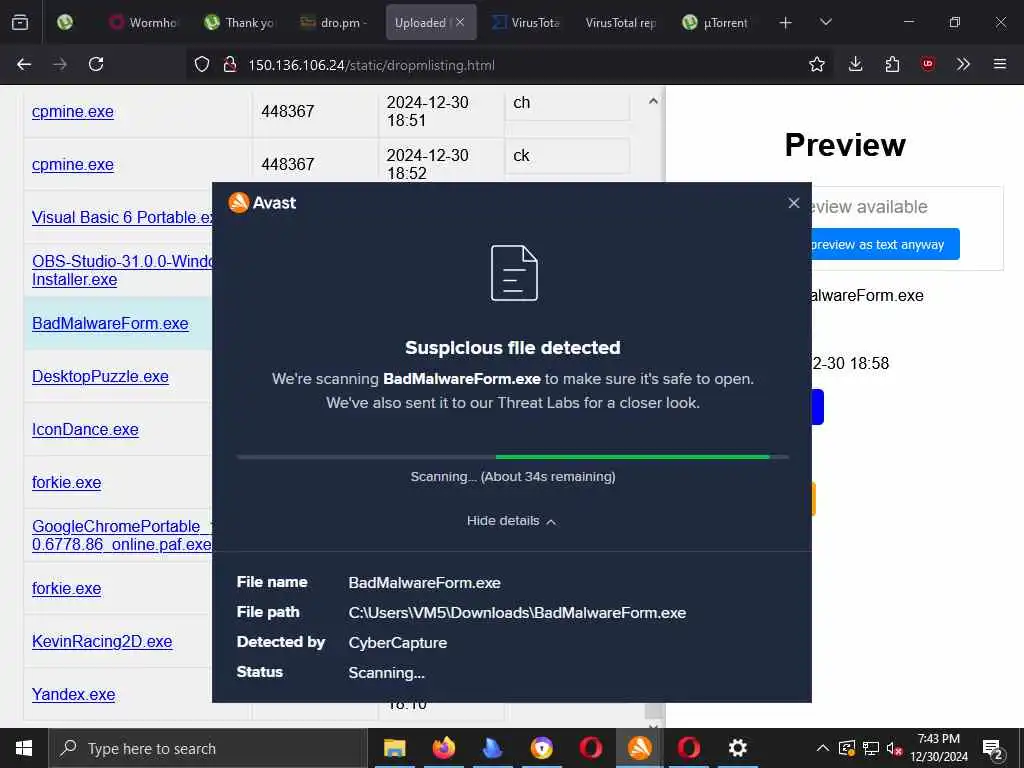Viewport: 1024px width, 768px height.
Task: Click the browser back arrow
Action: click(x=24, y=64)
